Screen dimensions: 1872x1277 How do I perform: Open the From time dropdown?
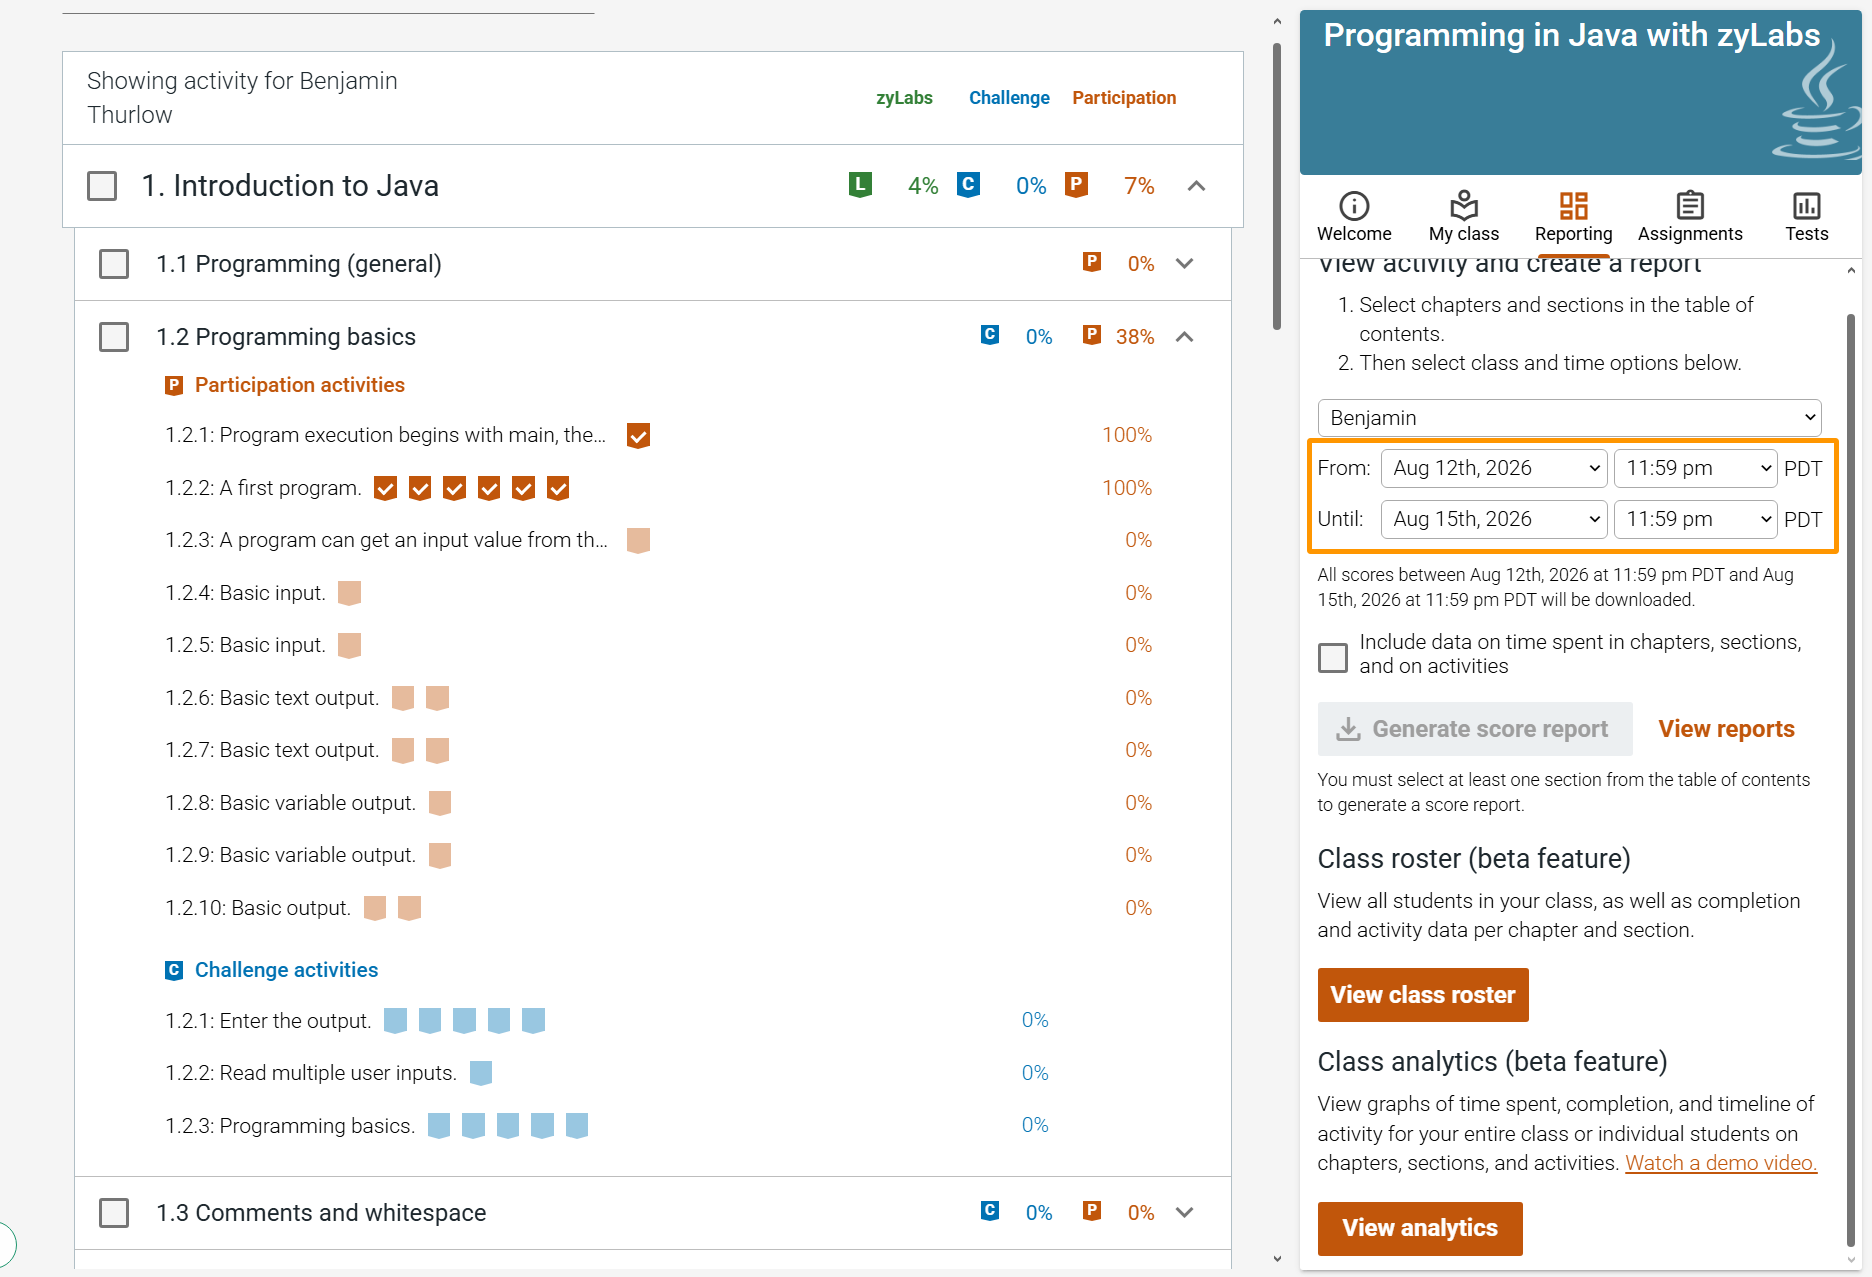(1696, 468)
